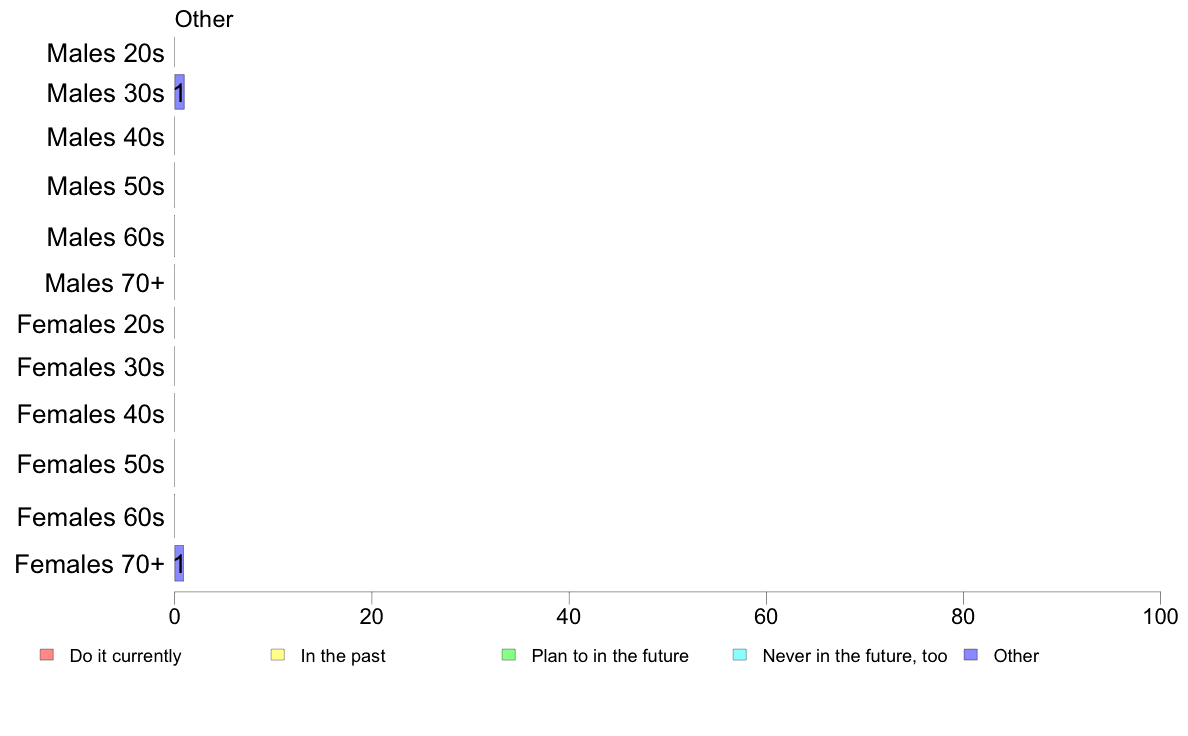Click the 40 tick label on x-axis
The image size is (1188, 736).
click(x=569, y=617)
